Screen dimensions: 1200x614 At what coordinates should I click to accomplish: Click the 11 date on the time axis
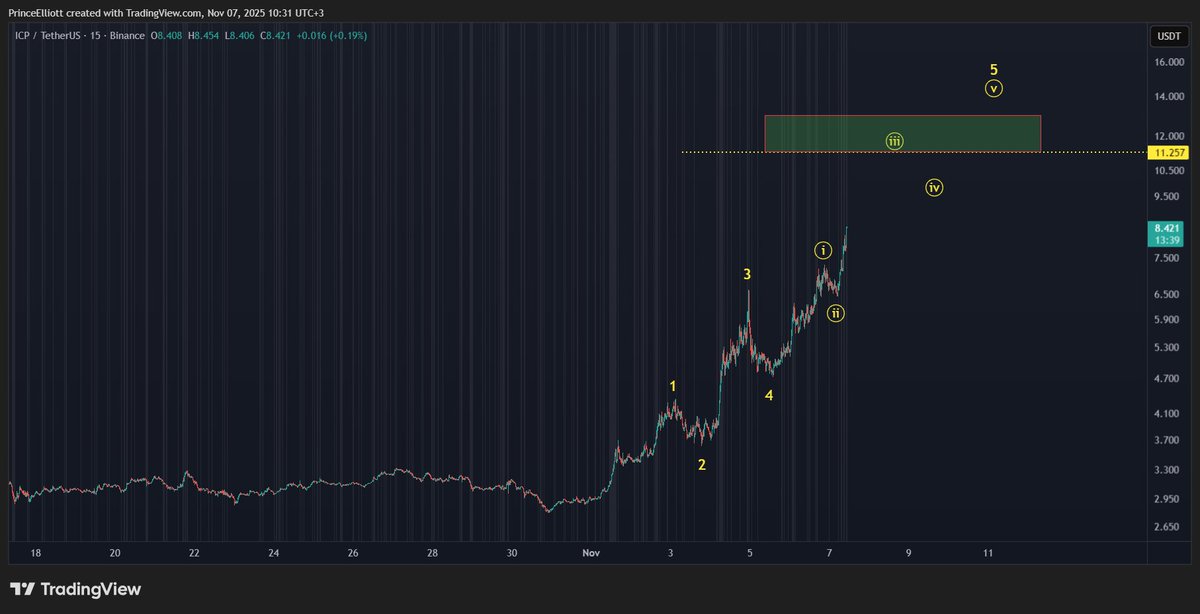(x=988, y=552)
